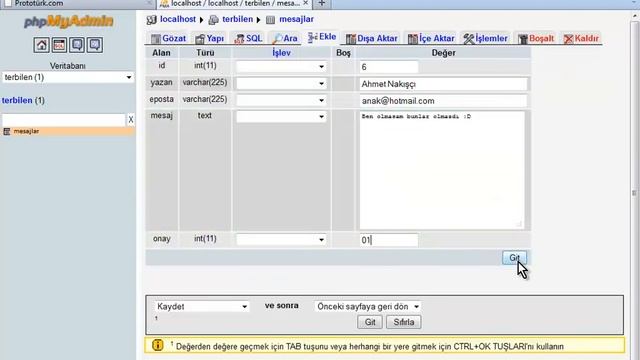Click the 'Alan' column header
Viewport: 640px width, 360px height.
(161, 53)
